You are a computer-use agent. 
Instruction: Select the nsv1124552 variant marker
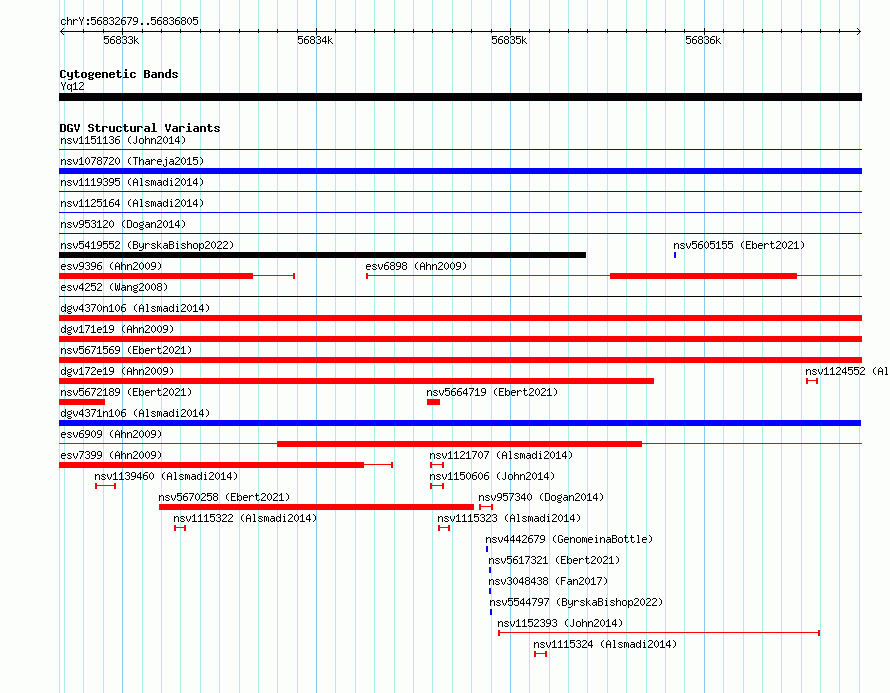812,381
